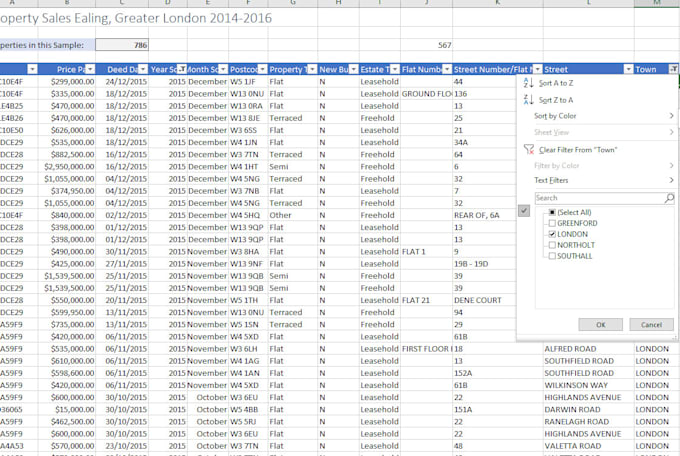
Task: Expand the Sort by Color submenu
Action: (598, 116)
